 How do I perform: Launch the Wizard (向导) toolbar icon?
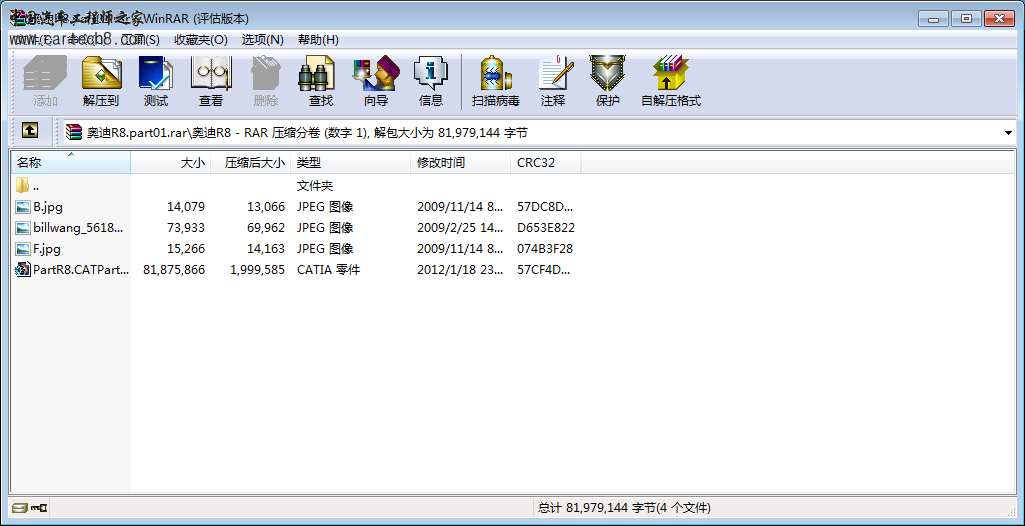[x=376, y=73]
